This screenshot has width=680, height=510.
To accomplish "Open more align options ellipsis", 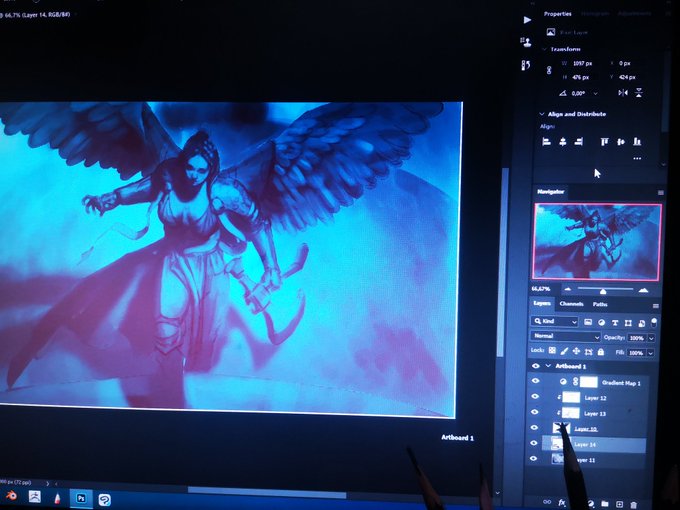I will pyautogui.click(x=637, y=159).
